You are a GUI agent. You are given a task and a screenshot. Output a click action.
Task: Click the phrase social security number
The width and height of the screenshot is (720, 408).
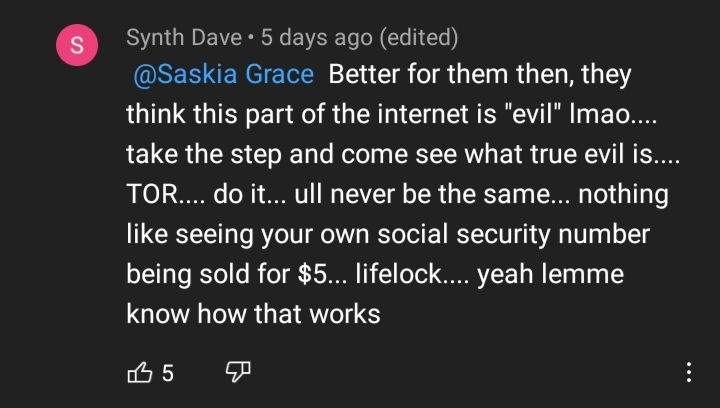pos(513,235)
